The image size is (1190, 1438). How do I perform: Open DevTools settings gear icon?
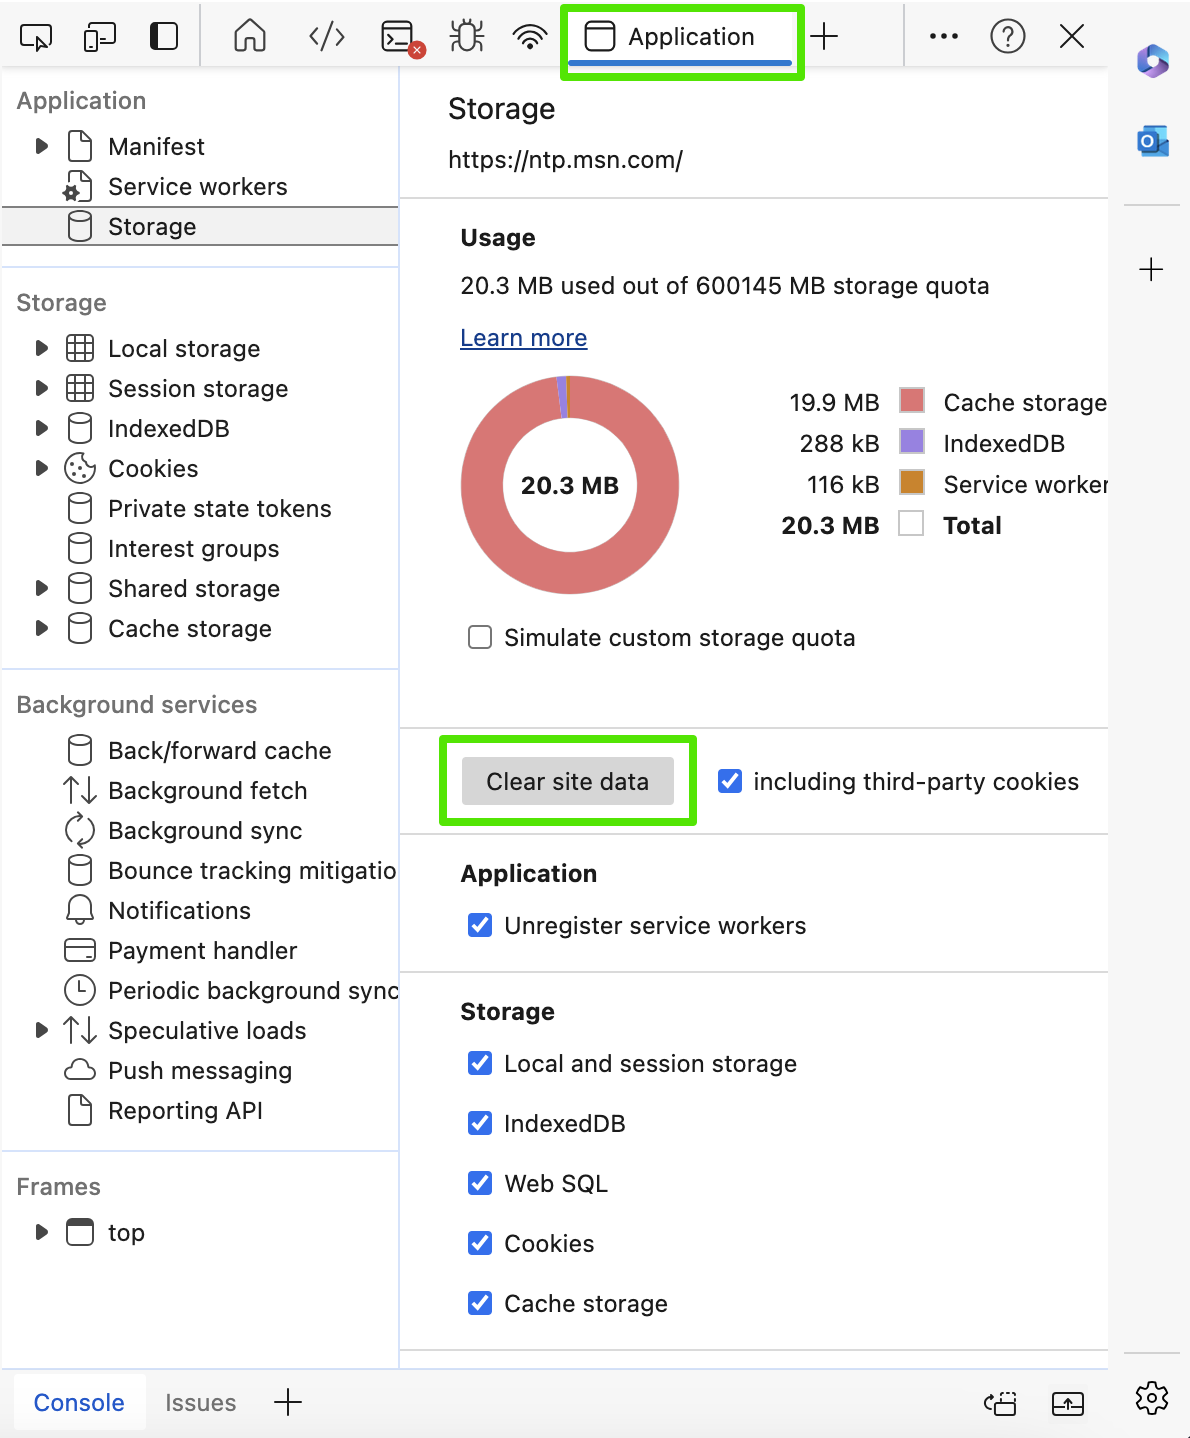[x=1152, y=1398]
